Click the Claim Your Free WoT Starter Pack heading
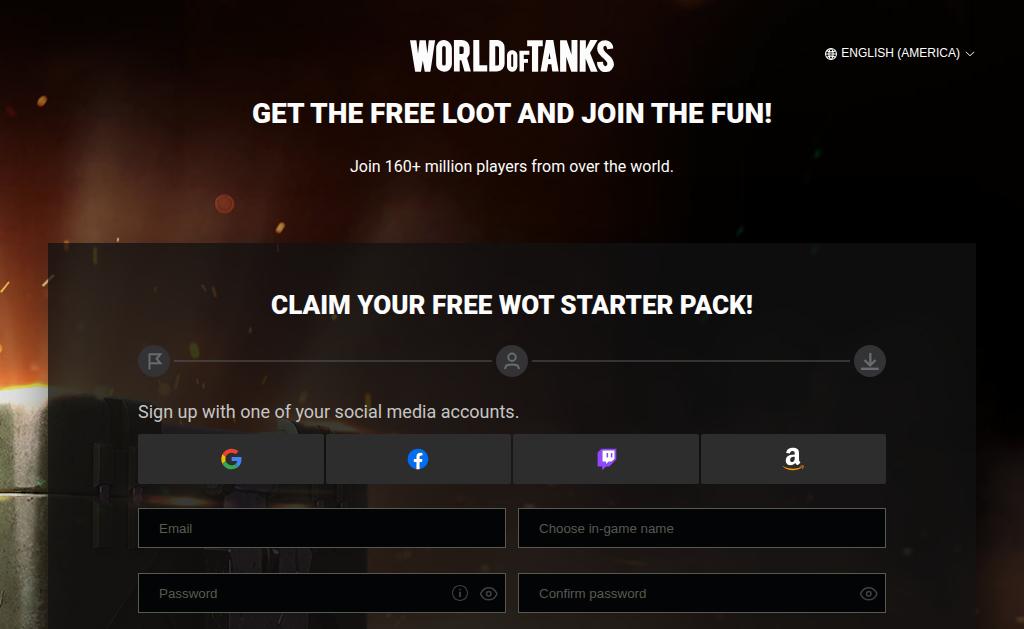The image size is (1024, 629). pos(512,305)
